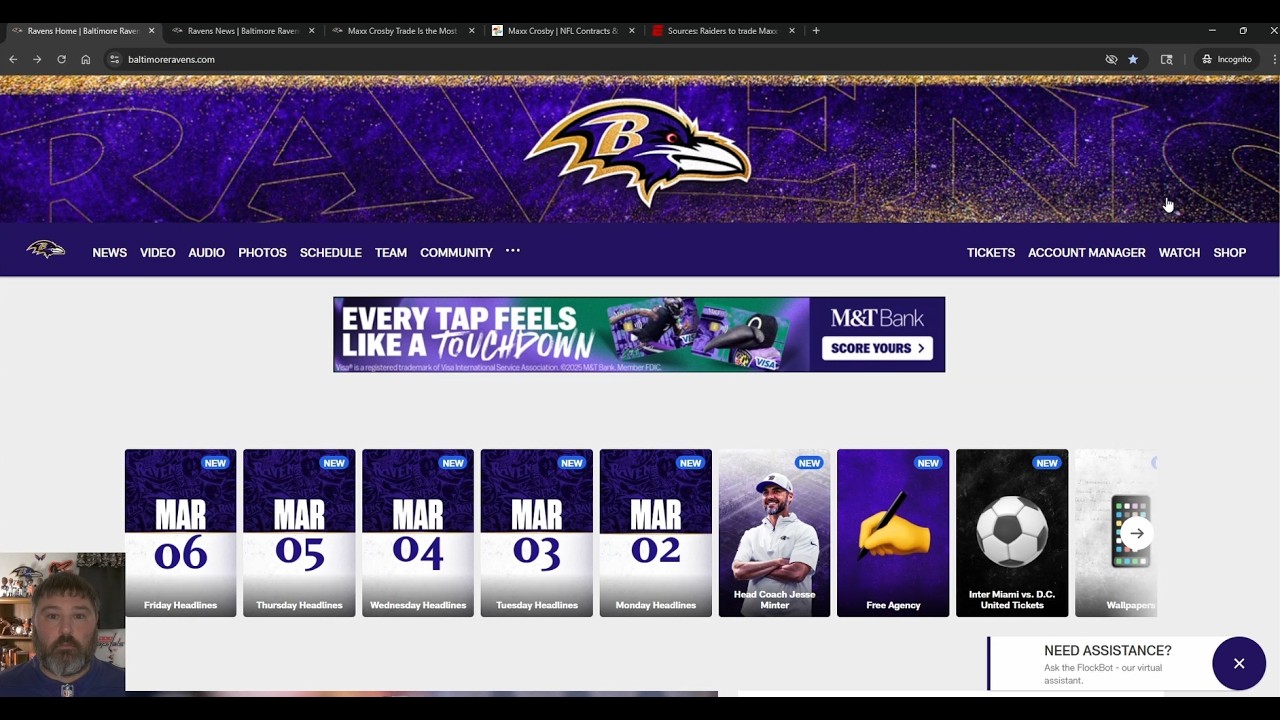Go back with browser back arrow
The width and height of the screenshot is (1280, 720).
(x=13, y=59)
